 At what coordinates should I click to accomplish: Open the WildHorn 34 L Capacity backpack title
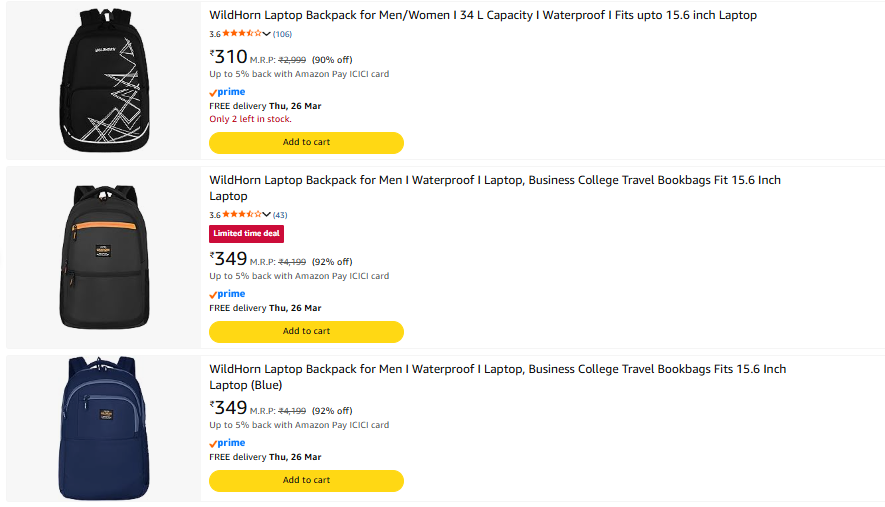click(x=482, y=15)
